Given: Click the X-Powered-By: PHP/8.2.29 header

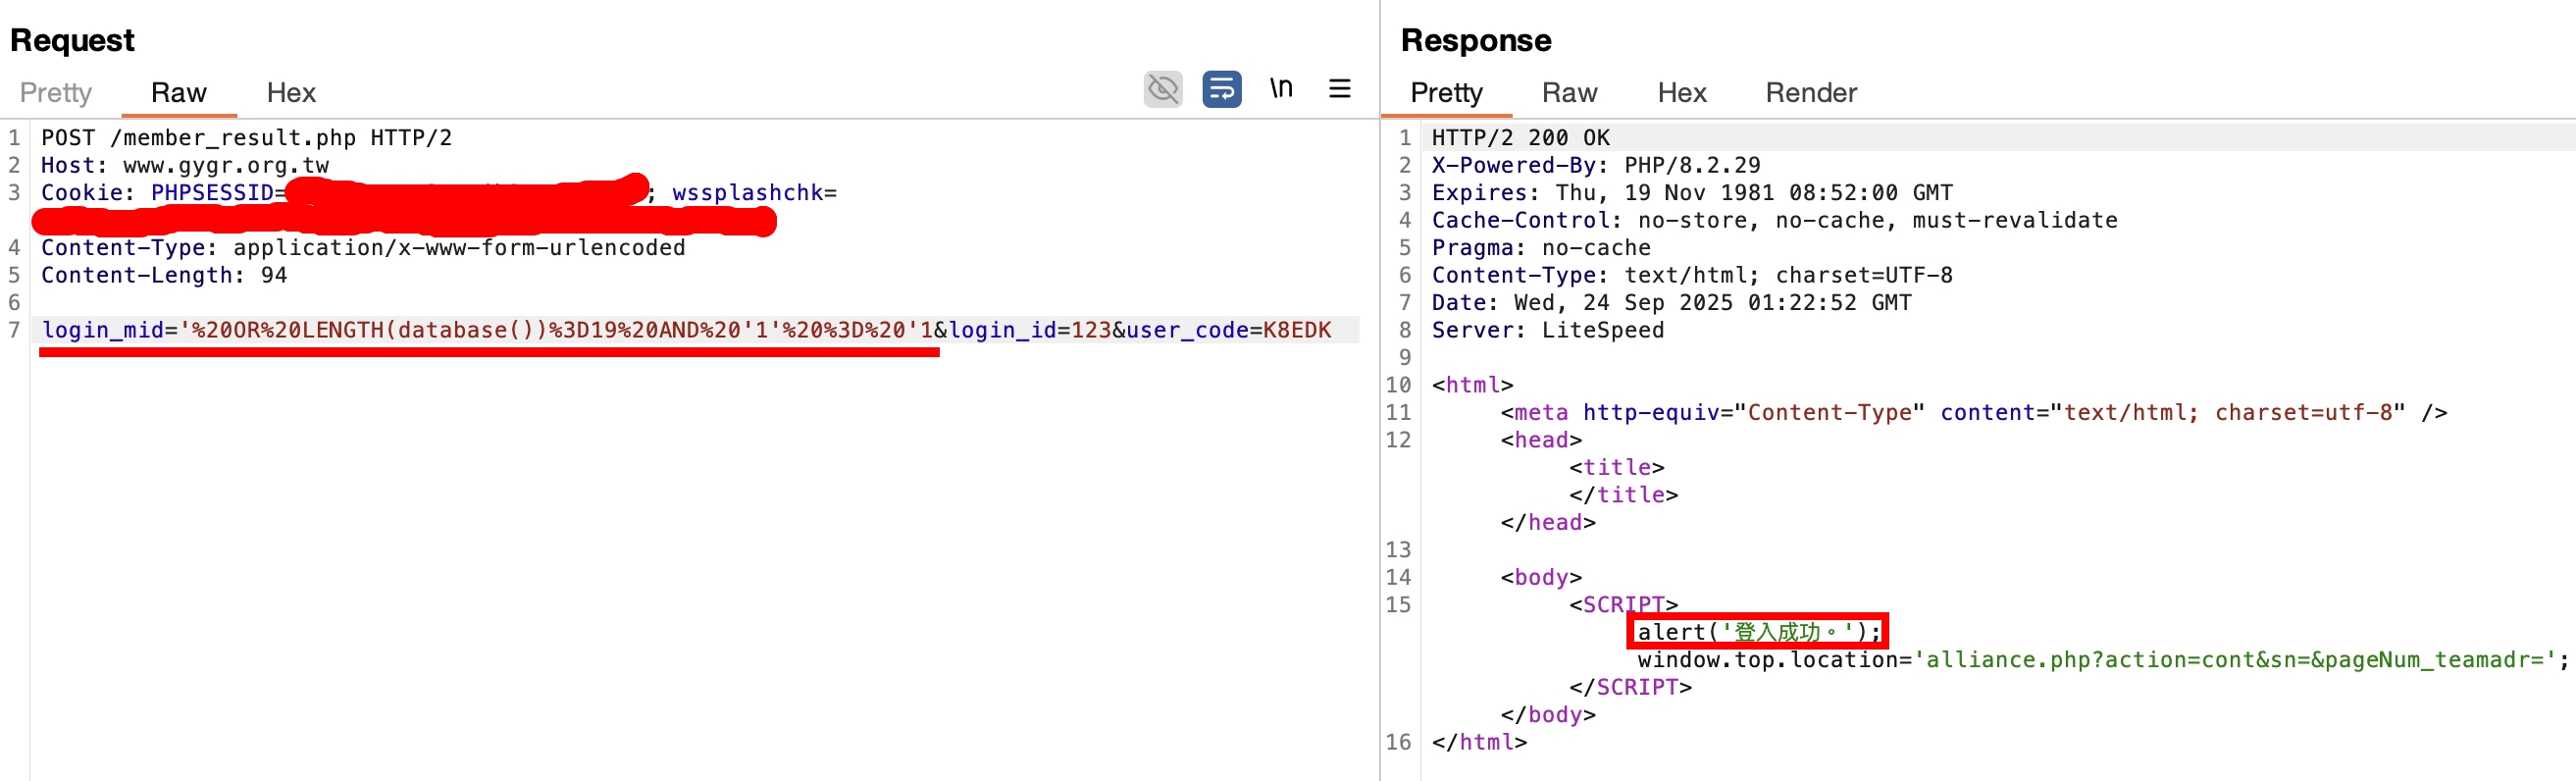Looking at the screenshot, I should point(1596,165).
